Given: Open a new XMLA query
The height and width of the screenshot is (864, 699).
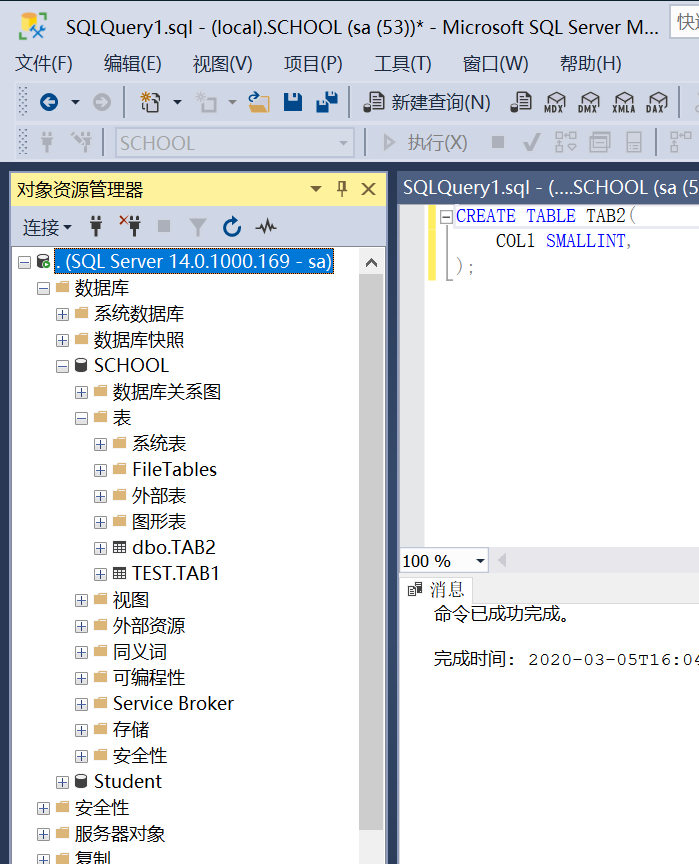Looking at the screenshot, I should (x=624, y=102).
